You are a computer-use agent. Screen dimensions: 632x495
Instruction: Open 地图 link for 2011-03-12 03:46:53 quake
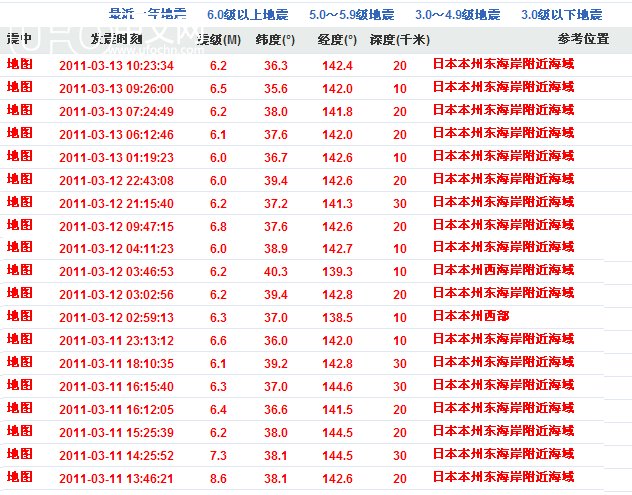click(x=20, y=270)
